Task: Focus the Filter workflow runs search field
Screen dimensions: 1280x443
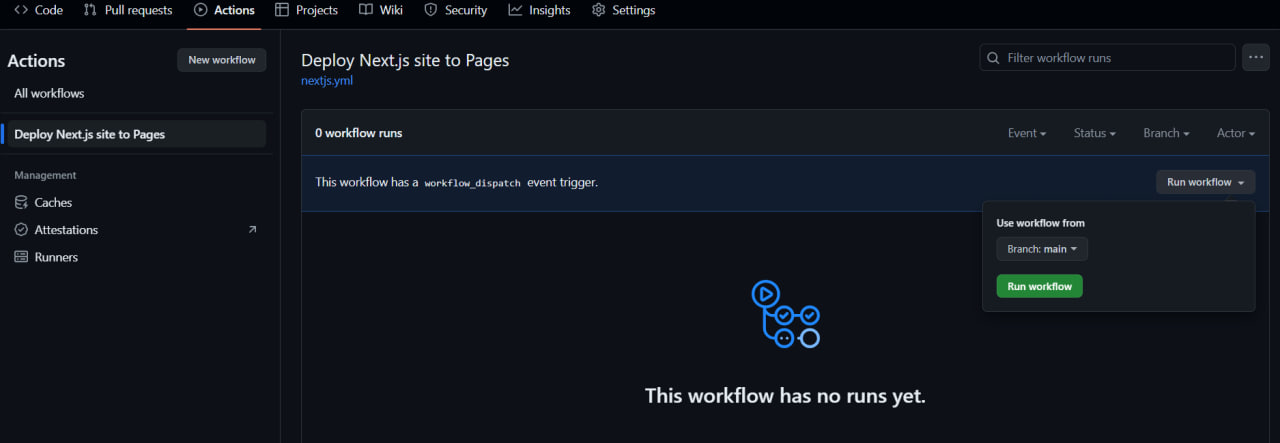Action: coord(1107,58)
